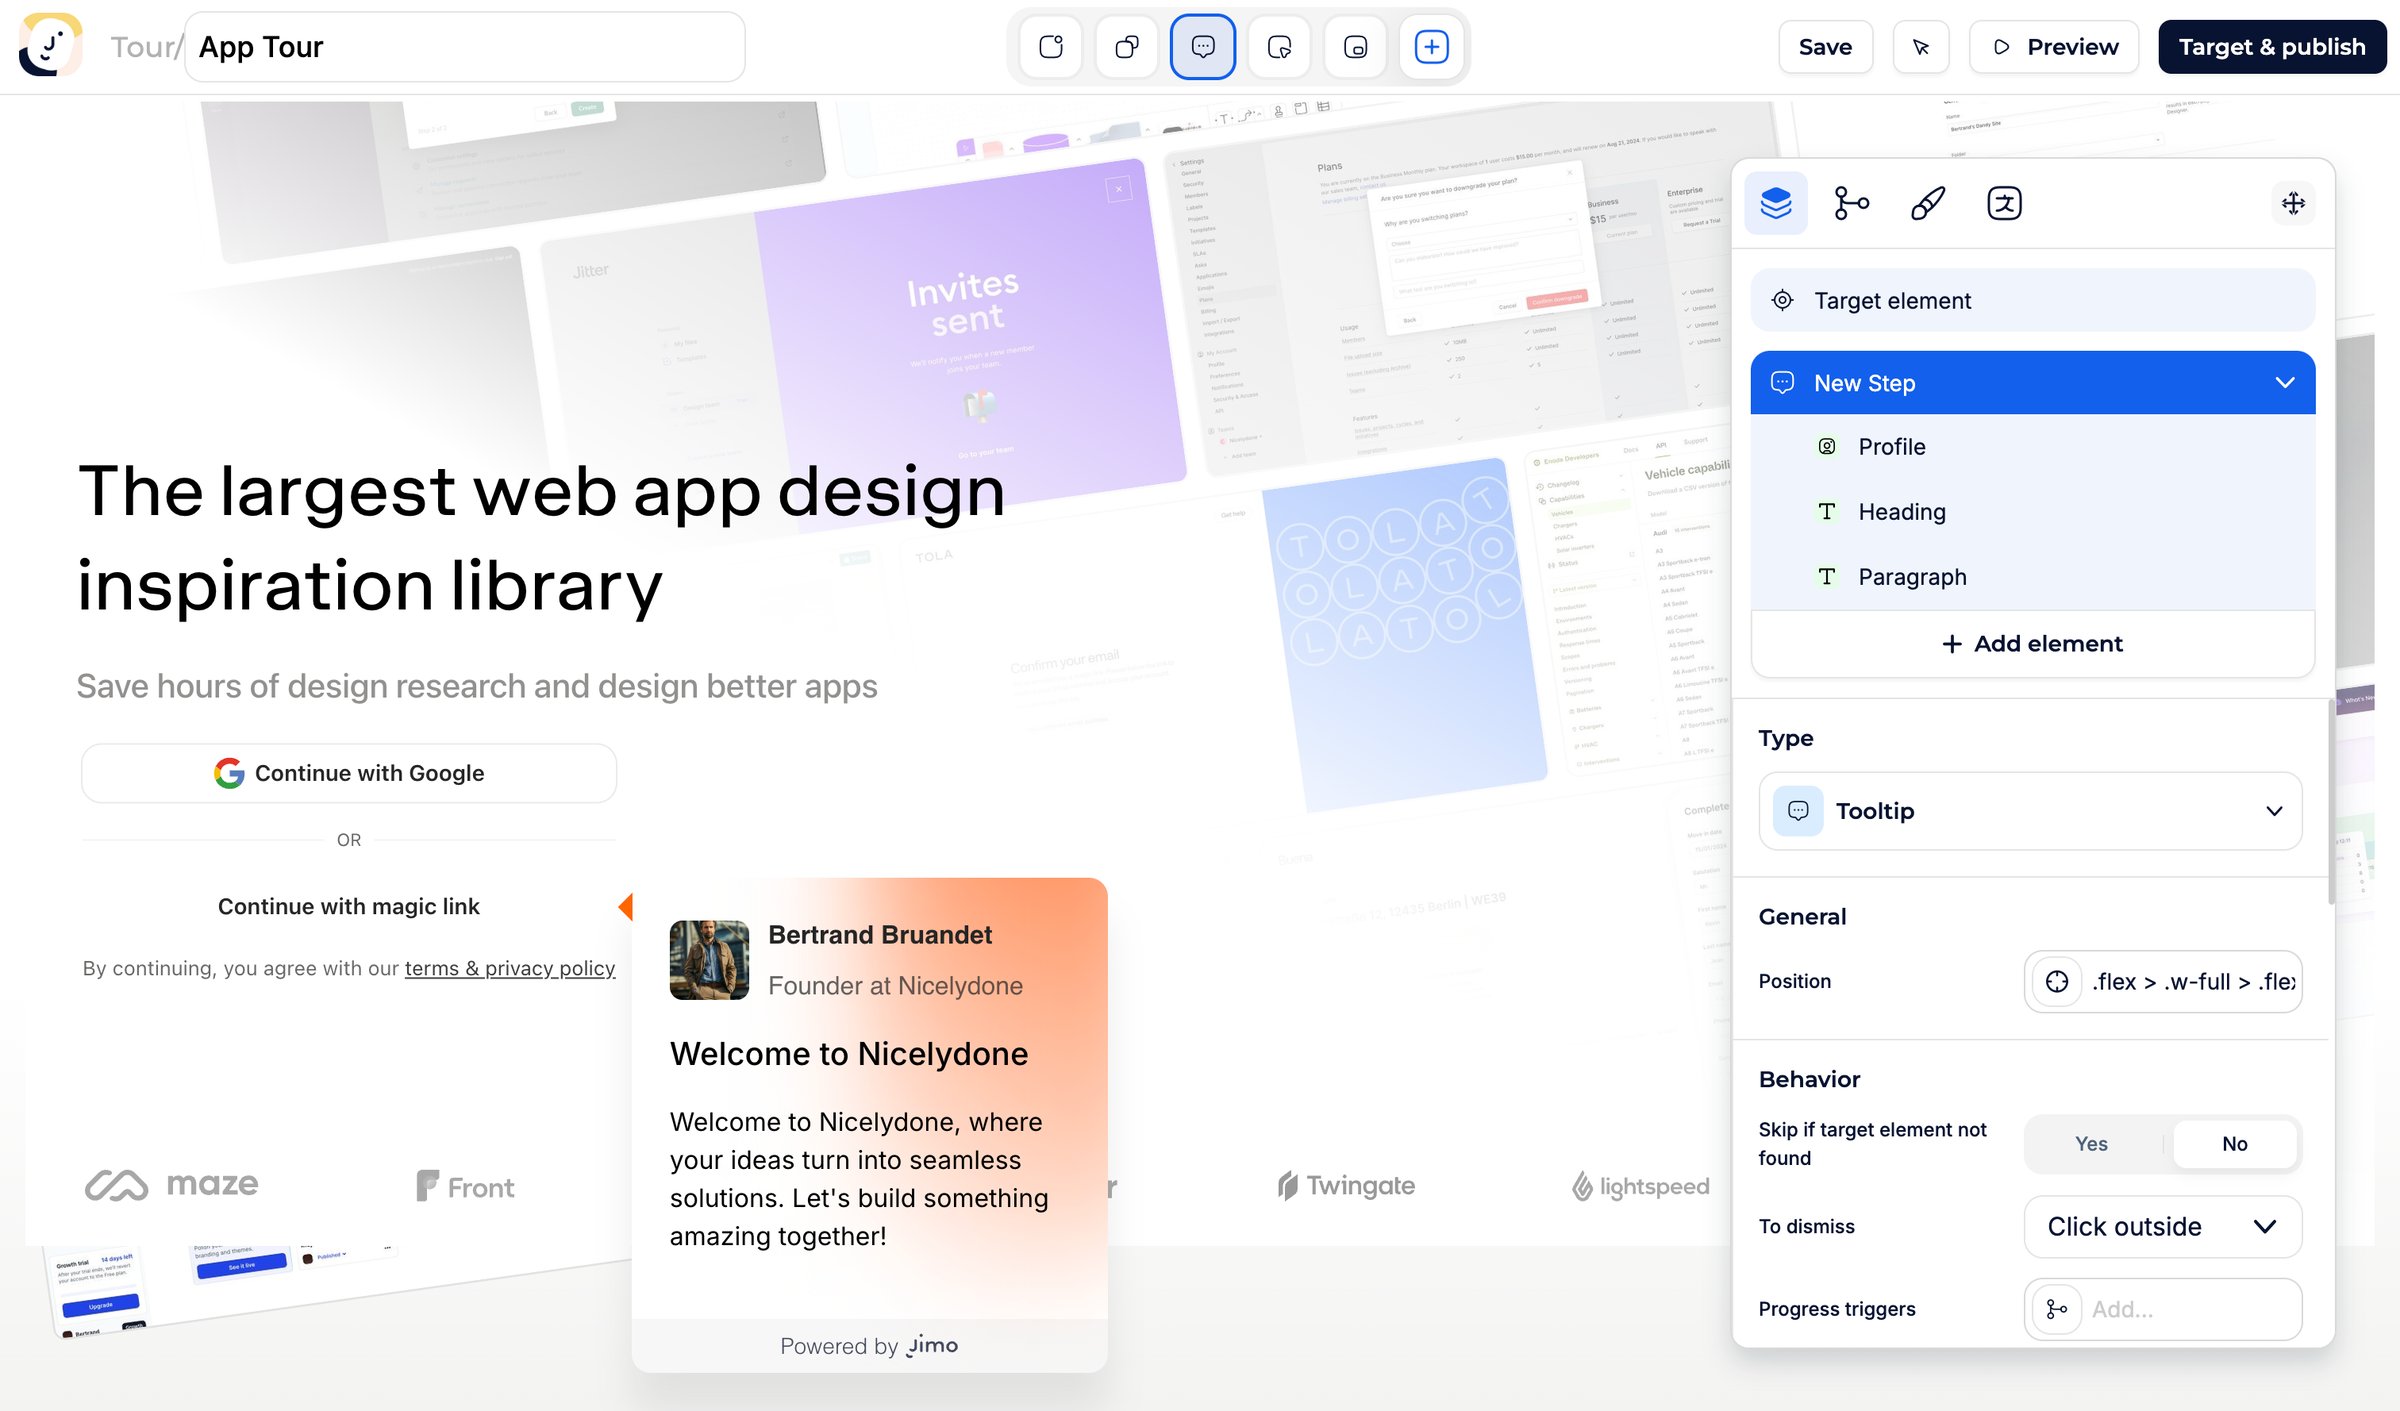2400x1411 pixels.
Task: Click the Position selector path field
Action: click(2193, 982)
